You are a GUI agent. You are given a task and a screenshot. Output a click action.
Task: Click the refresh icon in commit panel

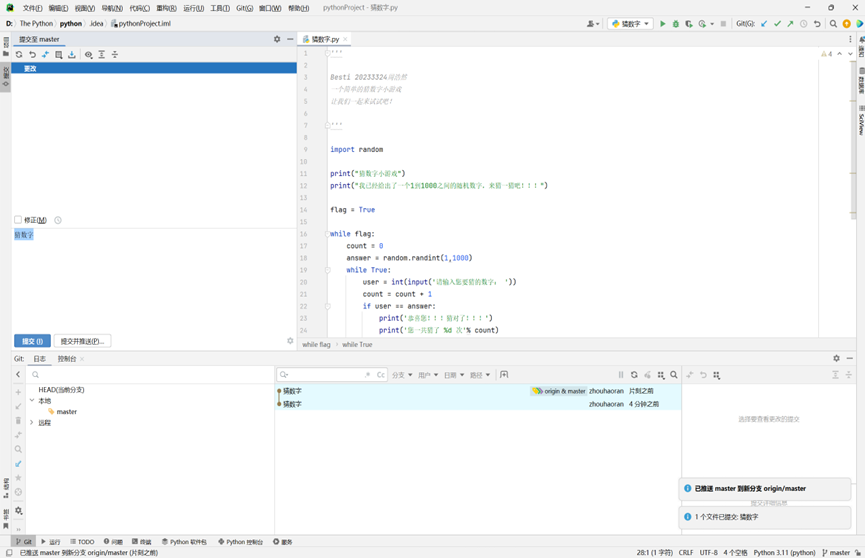[19, 55]
